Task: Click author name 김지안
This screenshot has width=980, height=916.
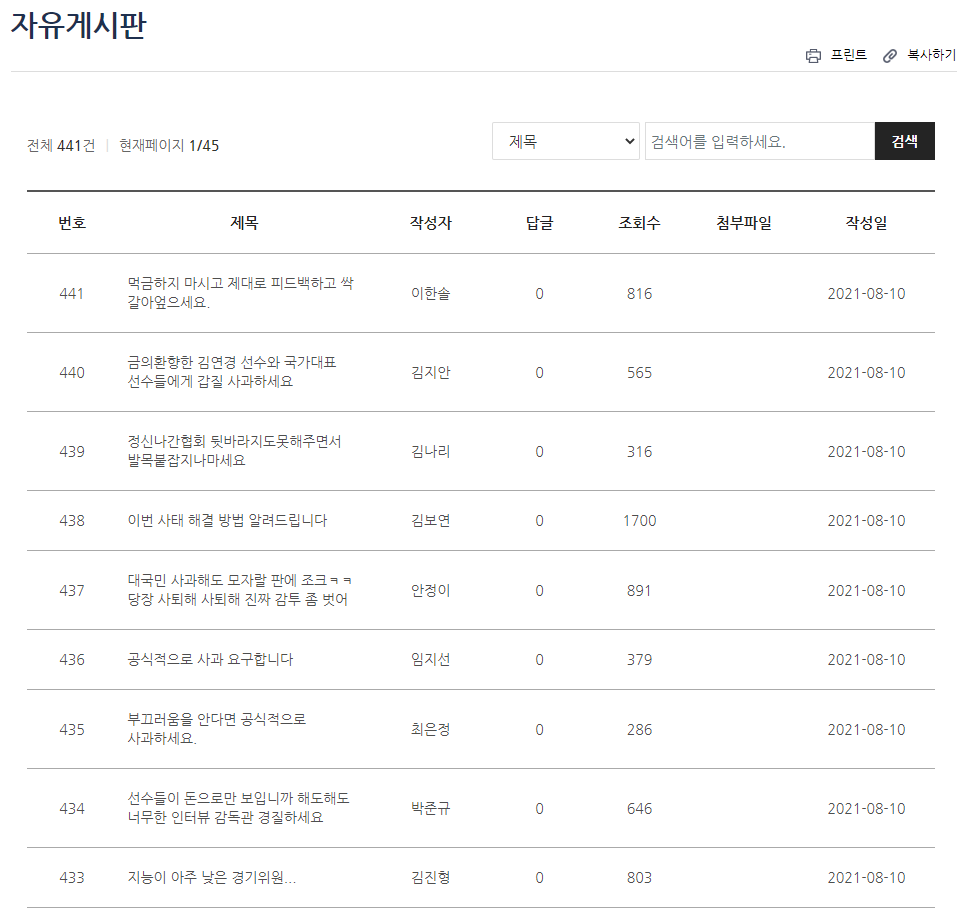Action: (431, 372)
